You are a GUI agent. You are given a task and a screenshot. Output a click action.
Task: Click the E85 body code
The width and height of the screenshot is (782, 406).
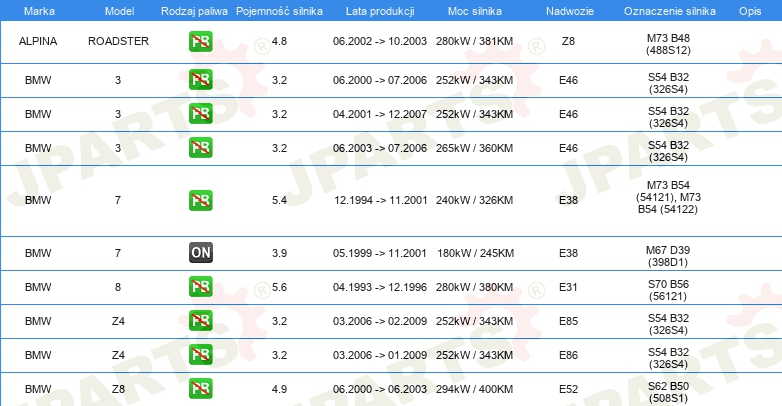[568, 321]
